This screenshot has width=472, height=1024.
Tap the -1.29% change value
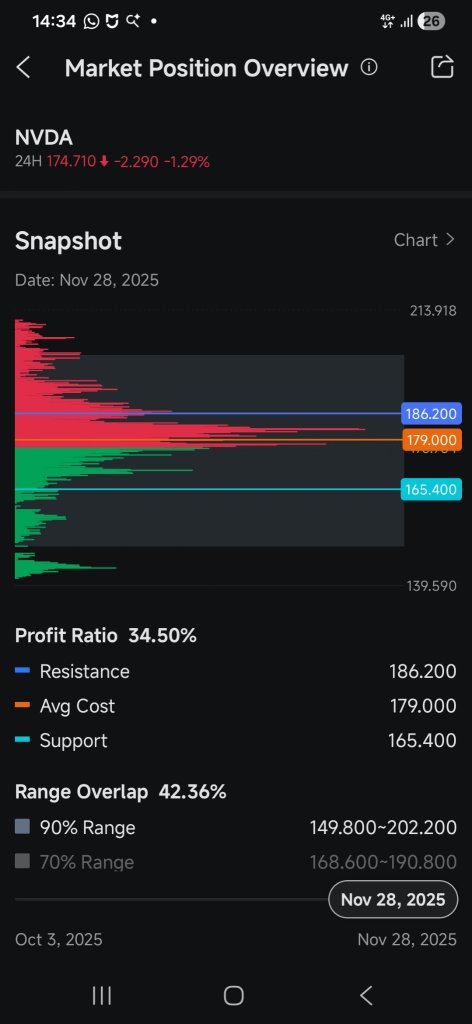[x=187, y=161]
